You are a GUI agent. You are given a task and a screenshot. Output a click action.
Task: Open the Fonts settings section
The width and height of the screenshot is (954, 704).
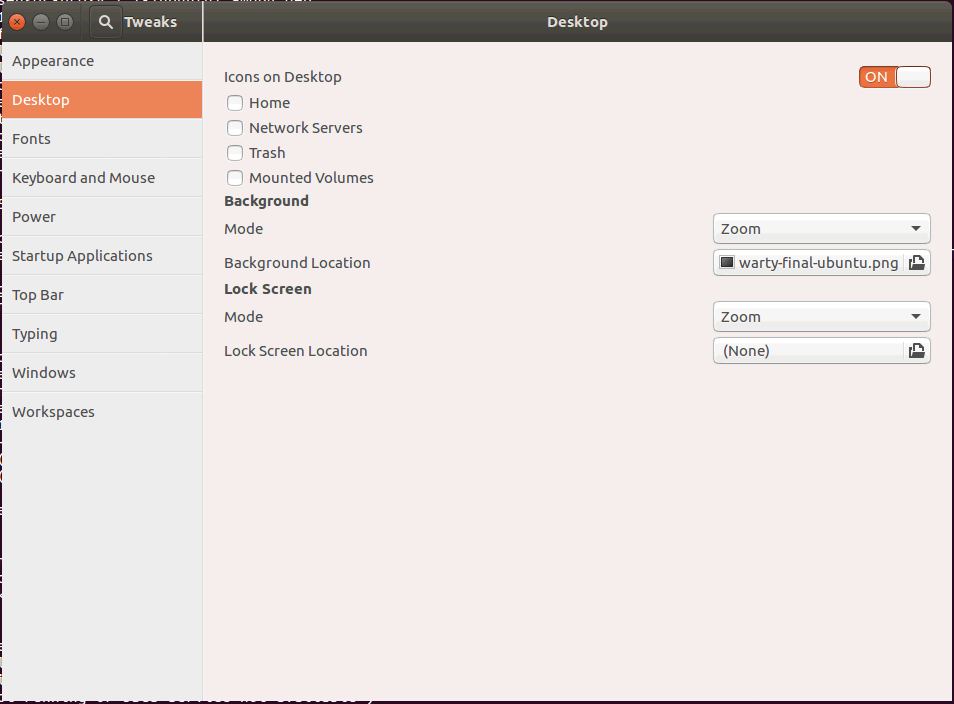tap(101, 139)
